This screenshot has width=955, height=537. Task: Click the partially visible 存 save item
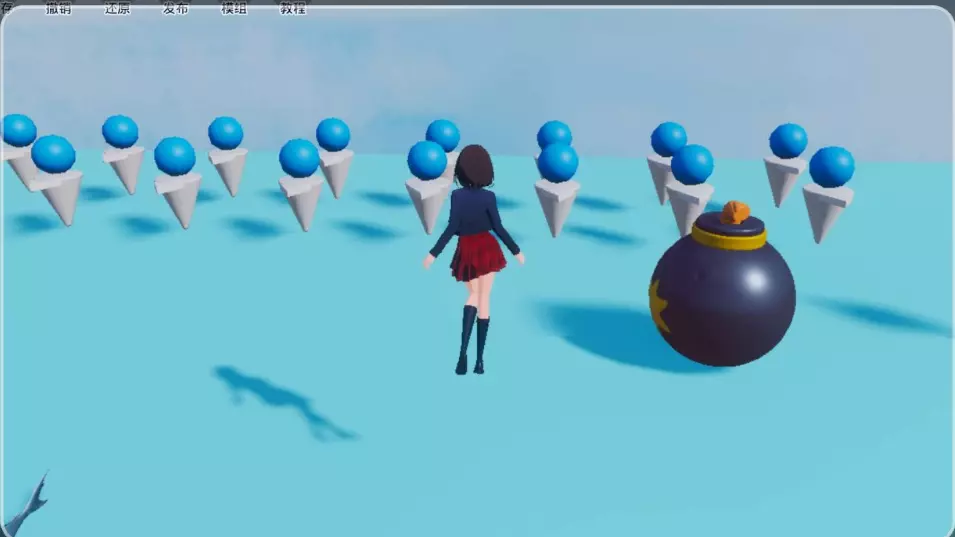click(7, 8)
